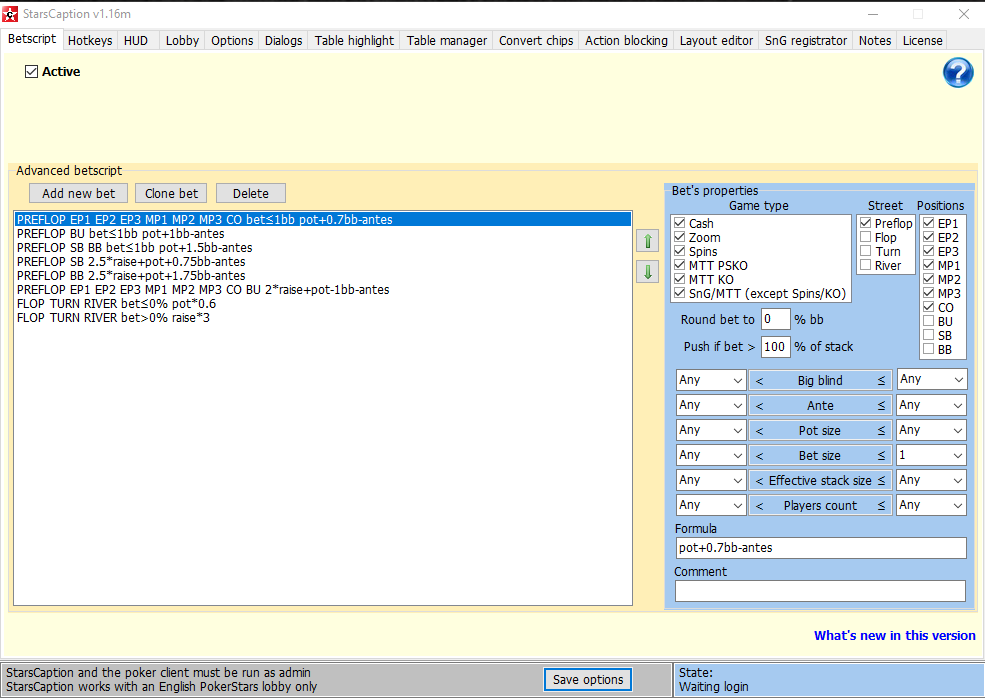Viewport: 985px width, 698px height.
Task: Open Players count lower bound dropdown
Action: (x=711, y=505)
